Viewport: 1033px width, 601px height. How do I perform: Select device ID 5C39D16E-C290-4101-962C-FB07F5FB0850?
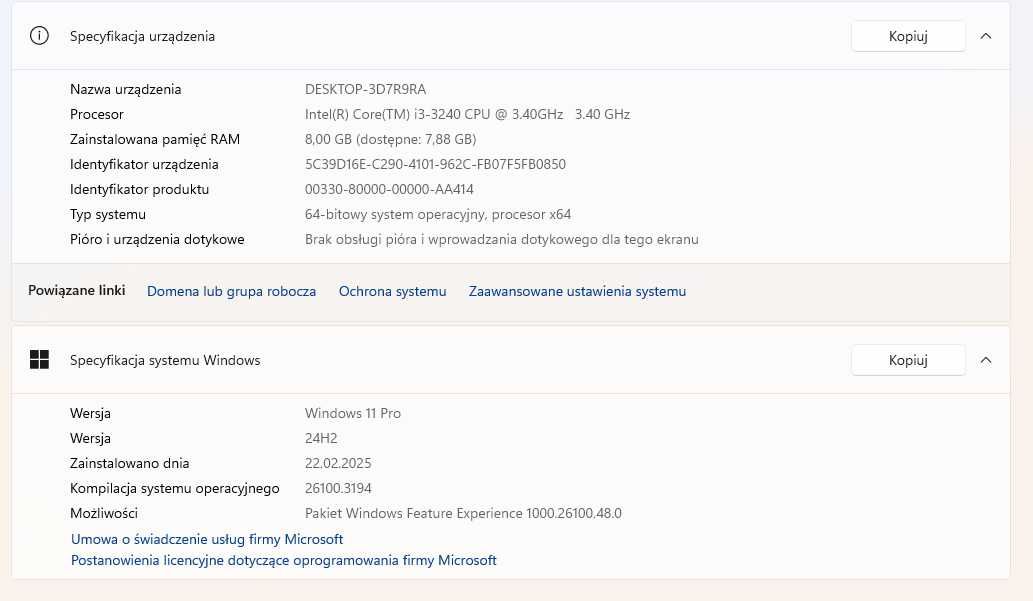(435, 164)
